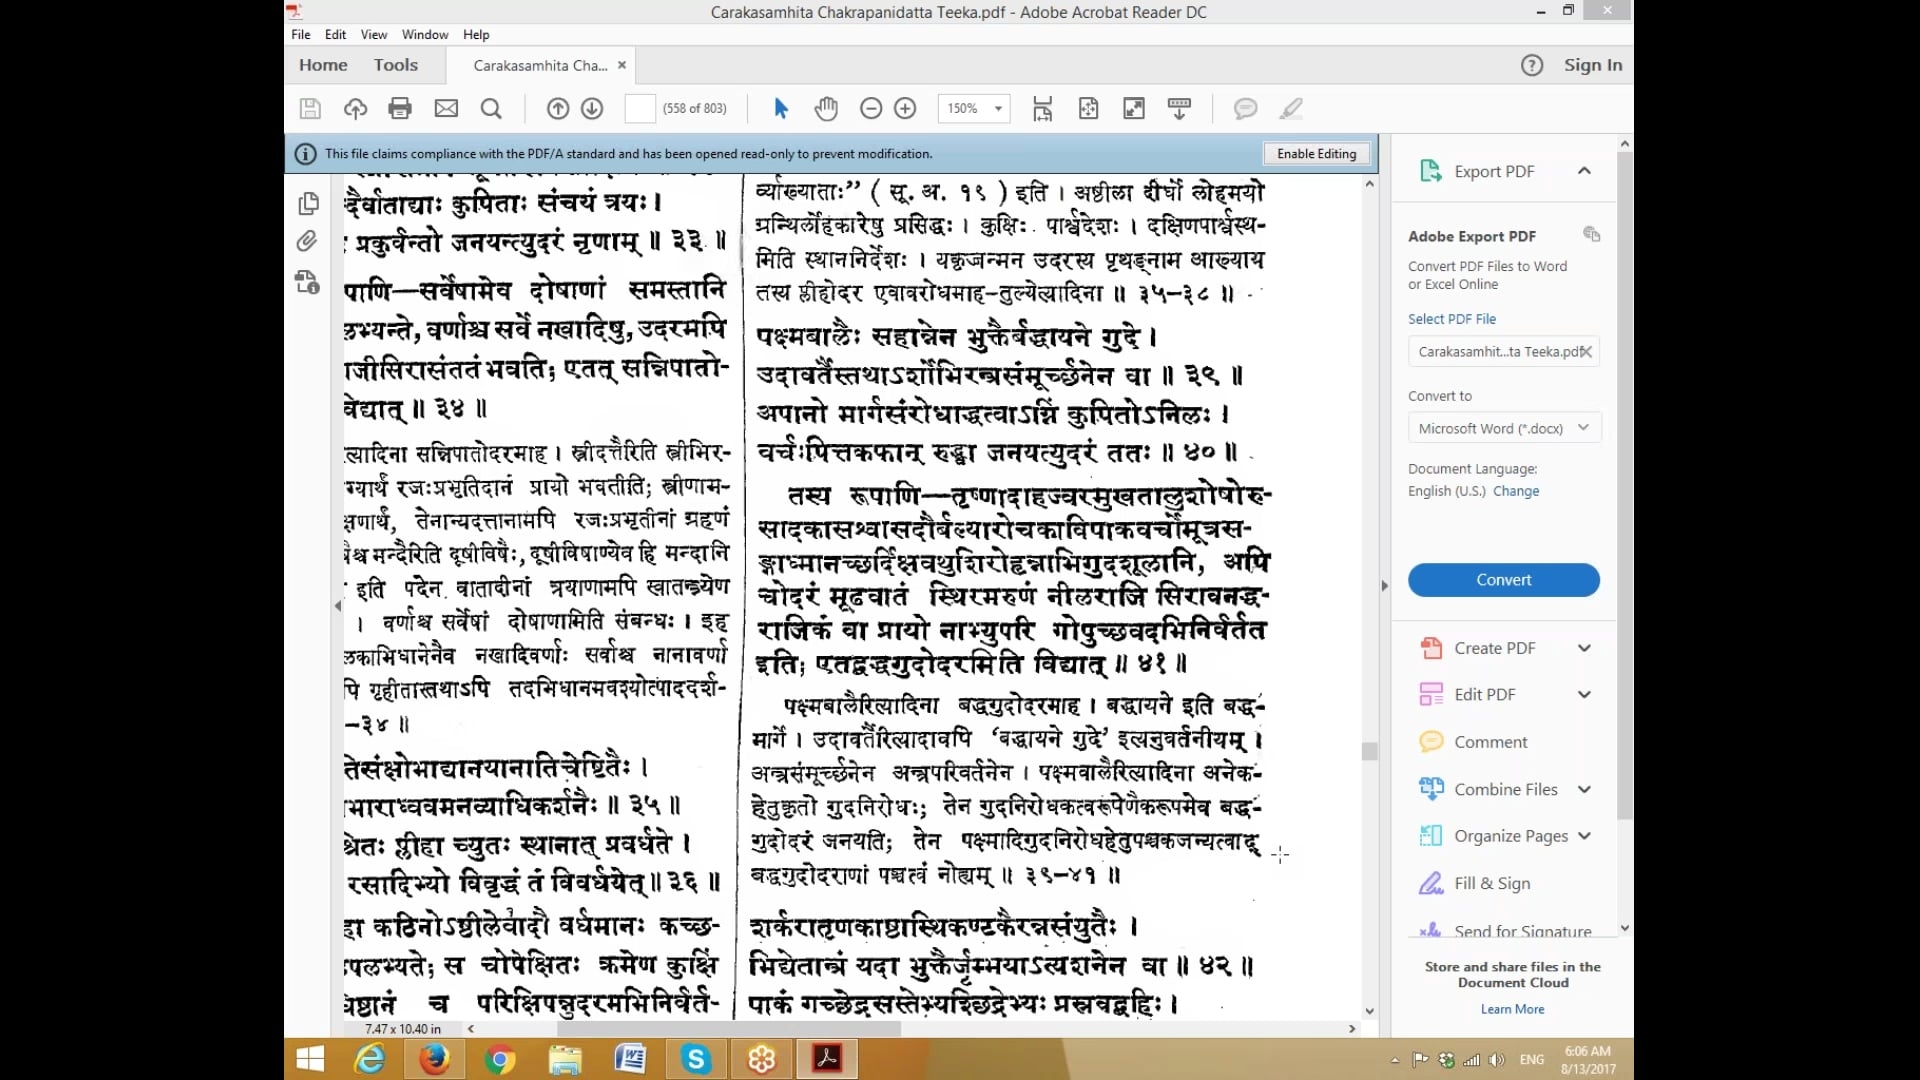Collapse the right tools pane arrow
The width and height of the screenshot is (1920, 1080).
(x=1384, y=586)
